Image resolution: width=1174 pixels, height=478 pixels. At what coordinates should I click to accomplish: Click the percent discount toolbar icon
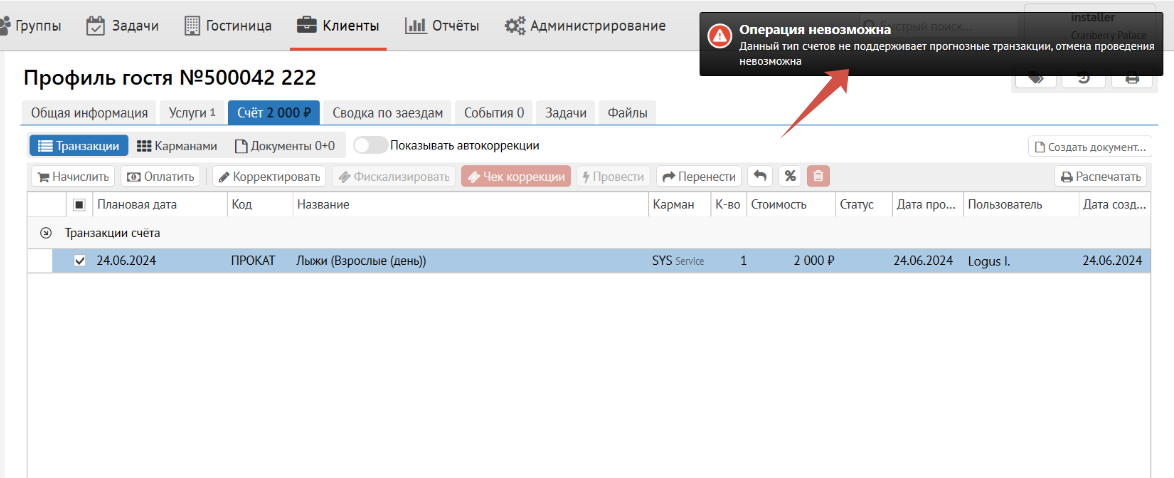pyautogui.click(x=790, y=177)
